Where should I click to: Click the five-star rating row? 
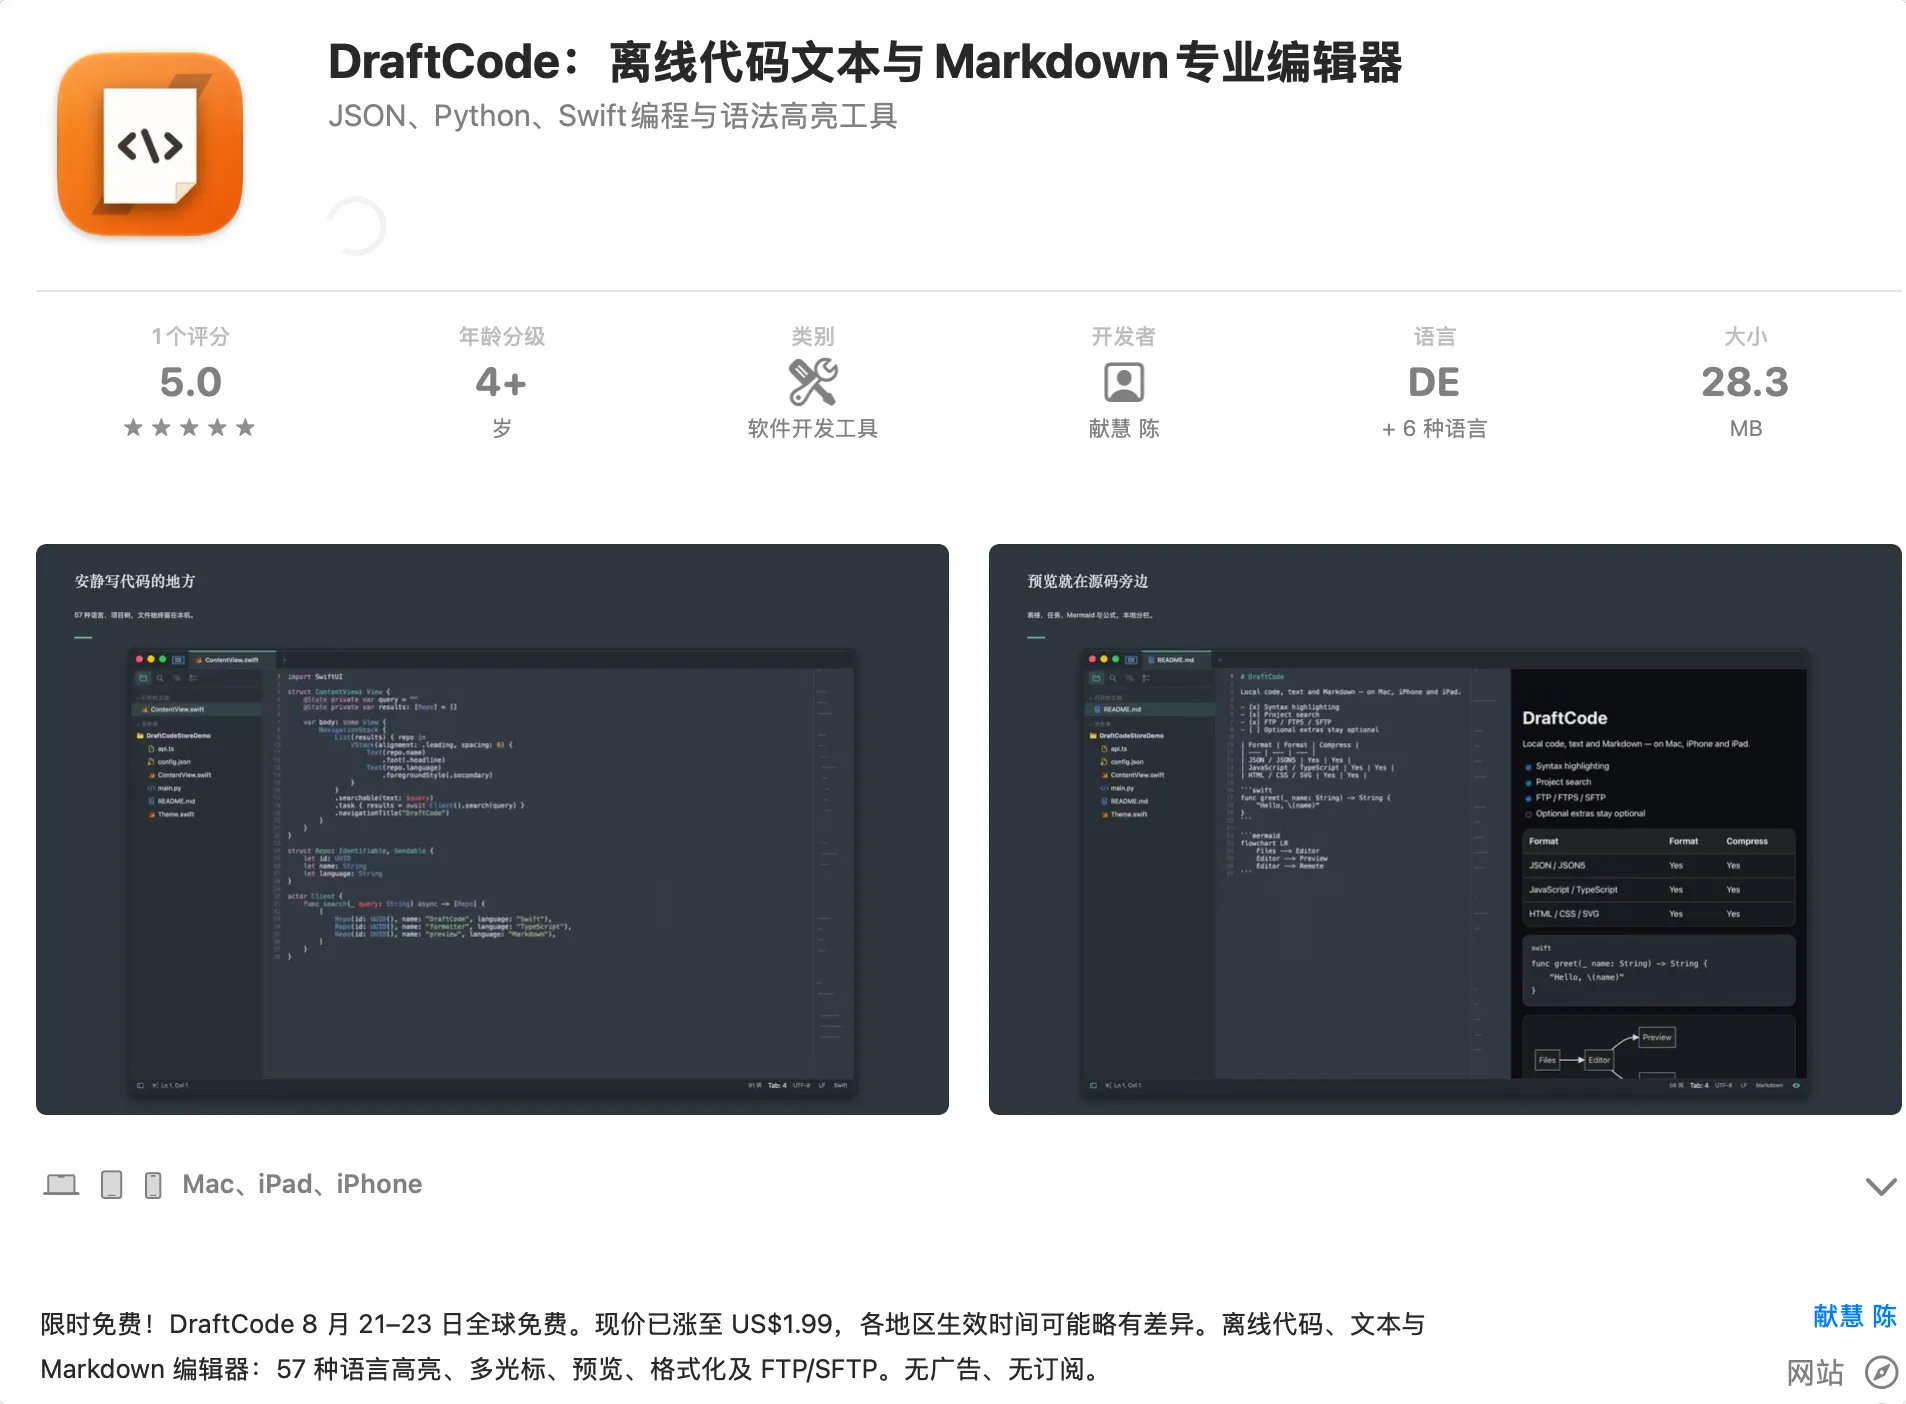click(189, 428)
